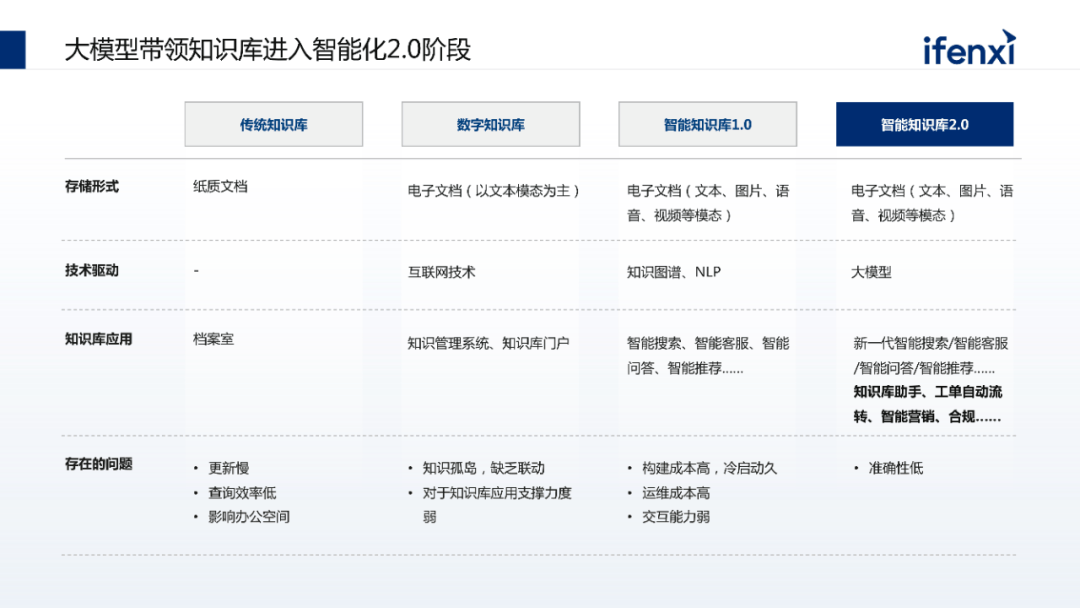This screenshot has height=608, width=1080.
Task: Click 知识管理系统、知识库门户 text
Action: click(488, 343)
